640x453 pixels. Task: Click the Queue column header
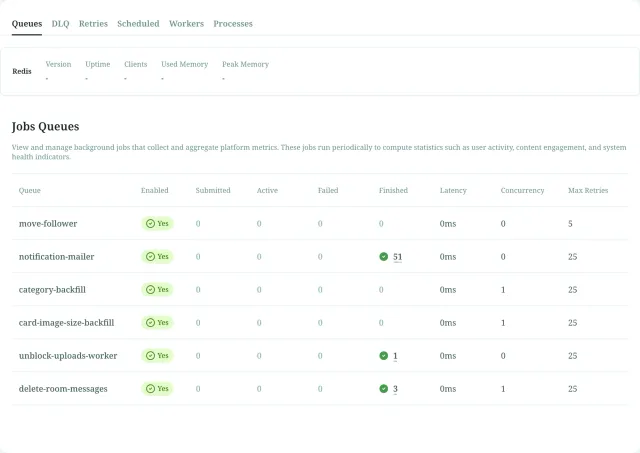pos(29,190)
